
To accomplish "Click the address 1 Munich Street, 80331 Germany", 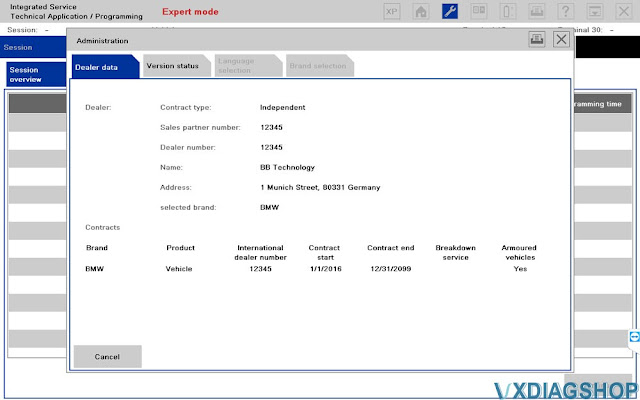I will (320, 187).
